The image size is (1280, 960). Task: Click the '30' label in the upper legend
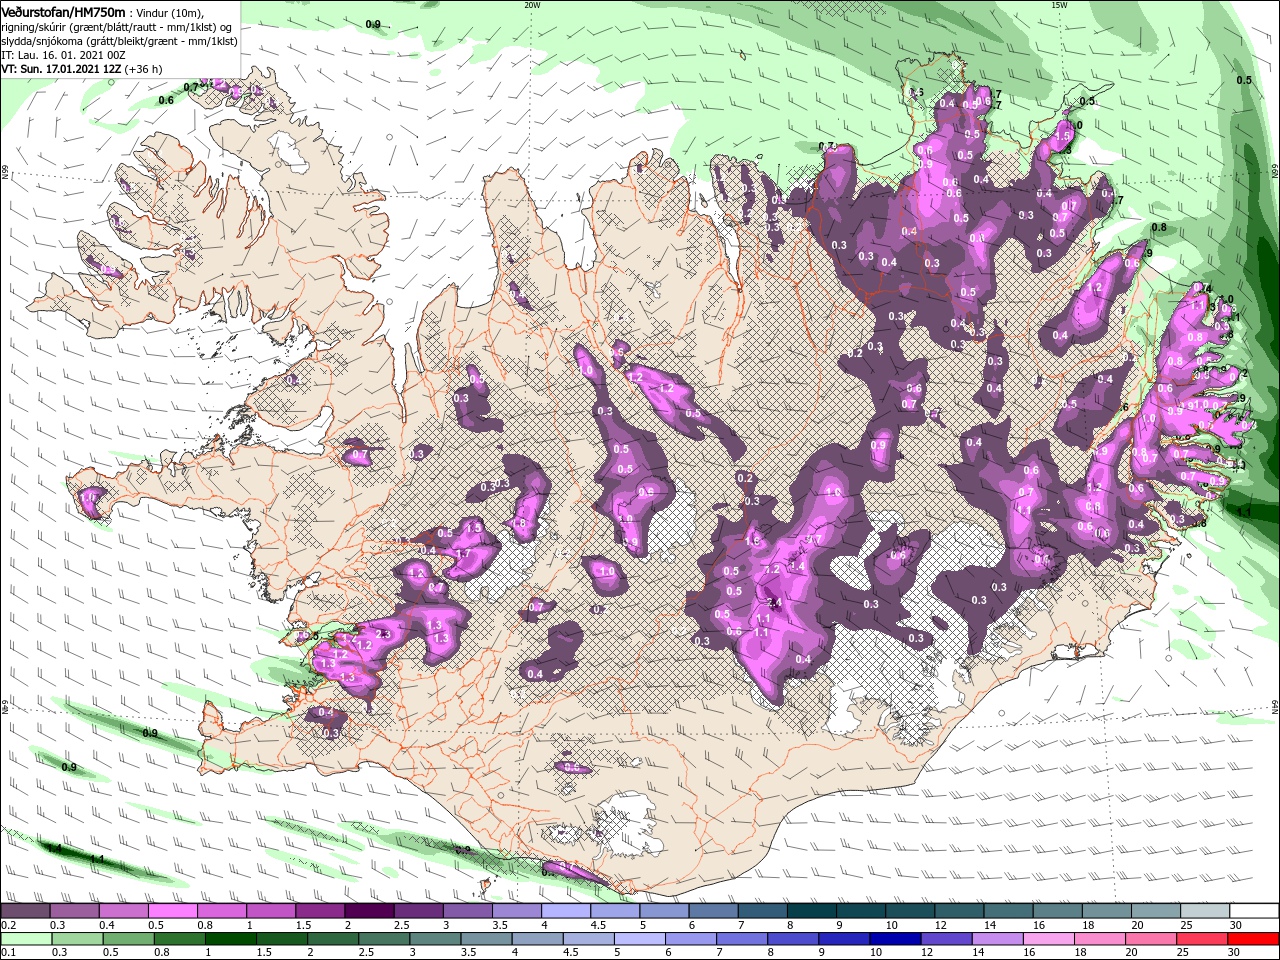(x=1237, y=925)
